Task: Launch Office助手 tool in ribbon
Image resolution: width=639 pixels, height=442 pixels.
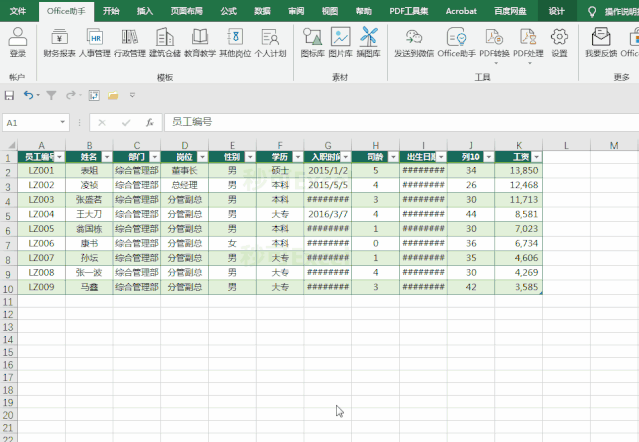Action: click(456, 42)
